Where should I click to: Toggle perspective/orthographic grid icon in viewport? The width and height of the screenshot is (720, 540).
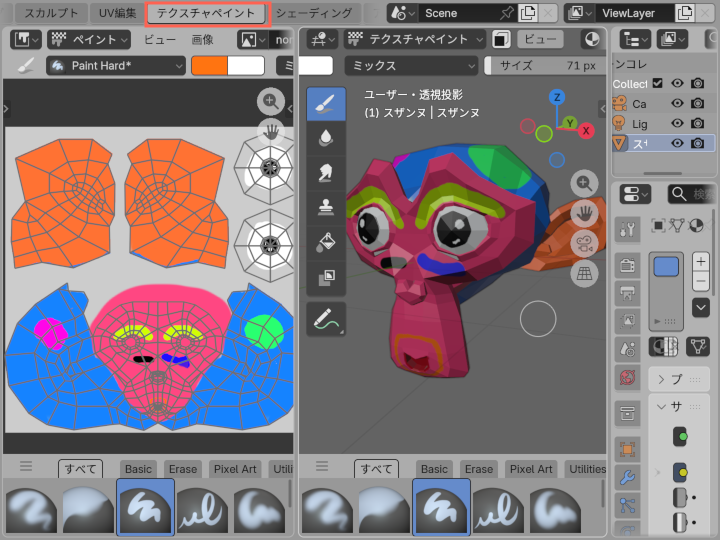click(x=584, y=274)
